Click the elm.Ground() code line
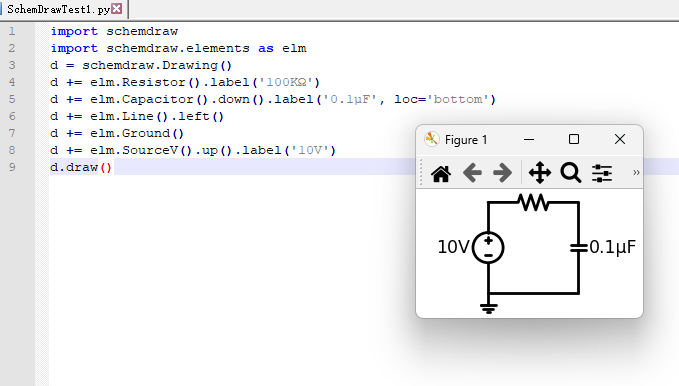Image resolution: width=679 pixels, height=386 pixels. click(x=117, y=133)
